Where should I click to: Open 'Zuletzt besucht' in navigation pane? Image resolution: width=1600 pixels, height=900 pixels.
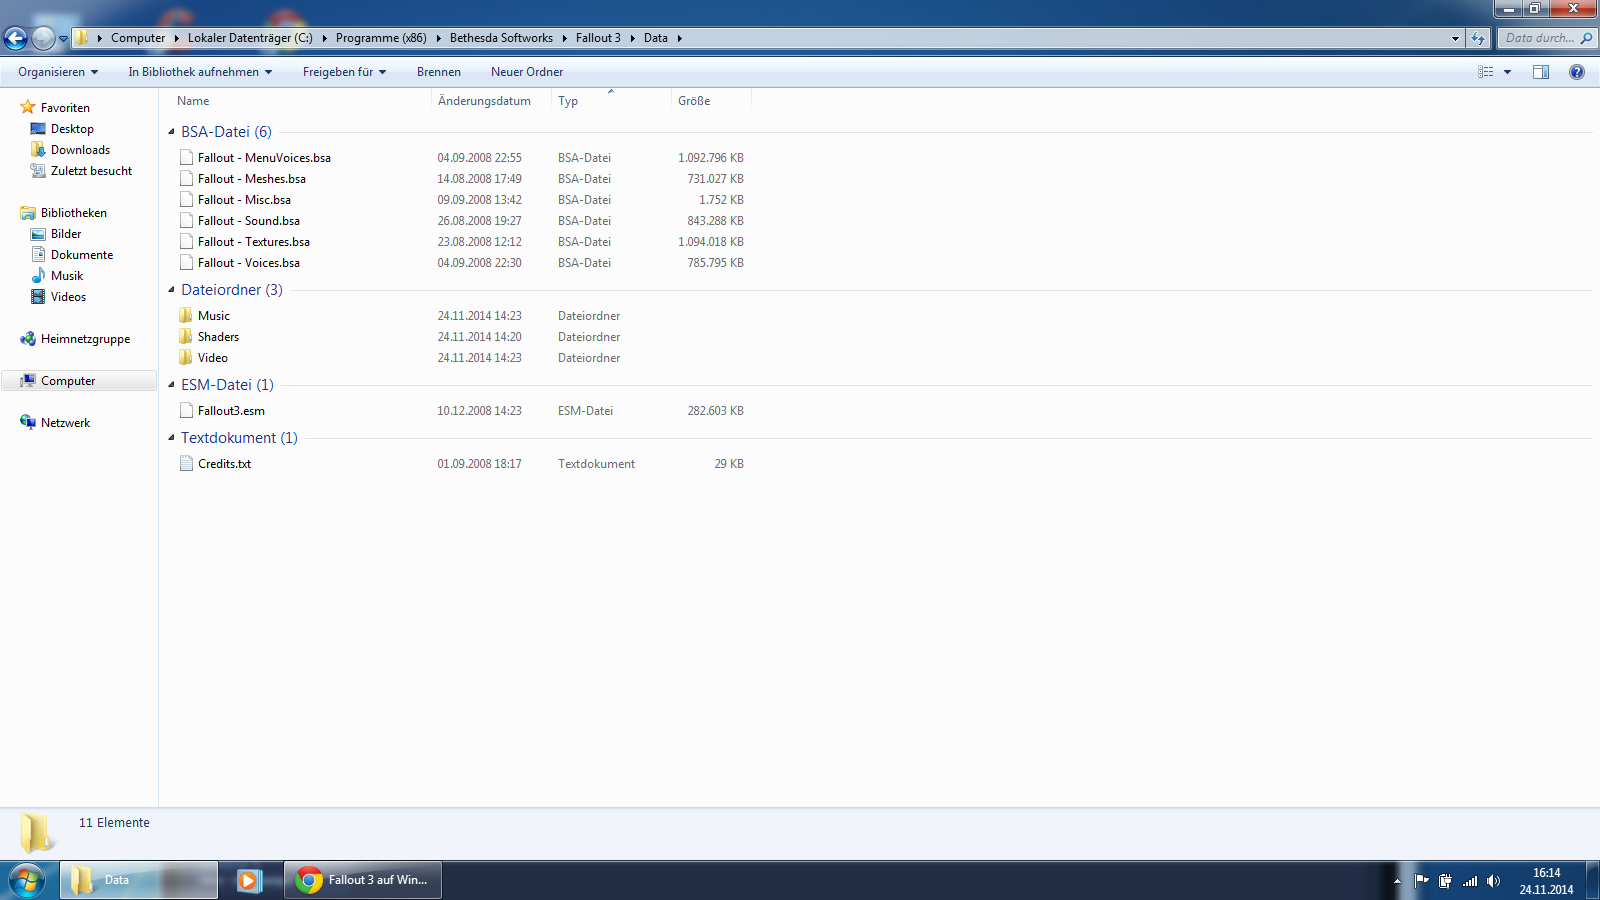pyautogui.click(x=91, y=171)
